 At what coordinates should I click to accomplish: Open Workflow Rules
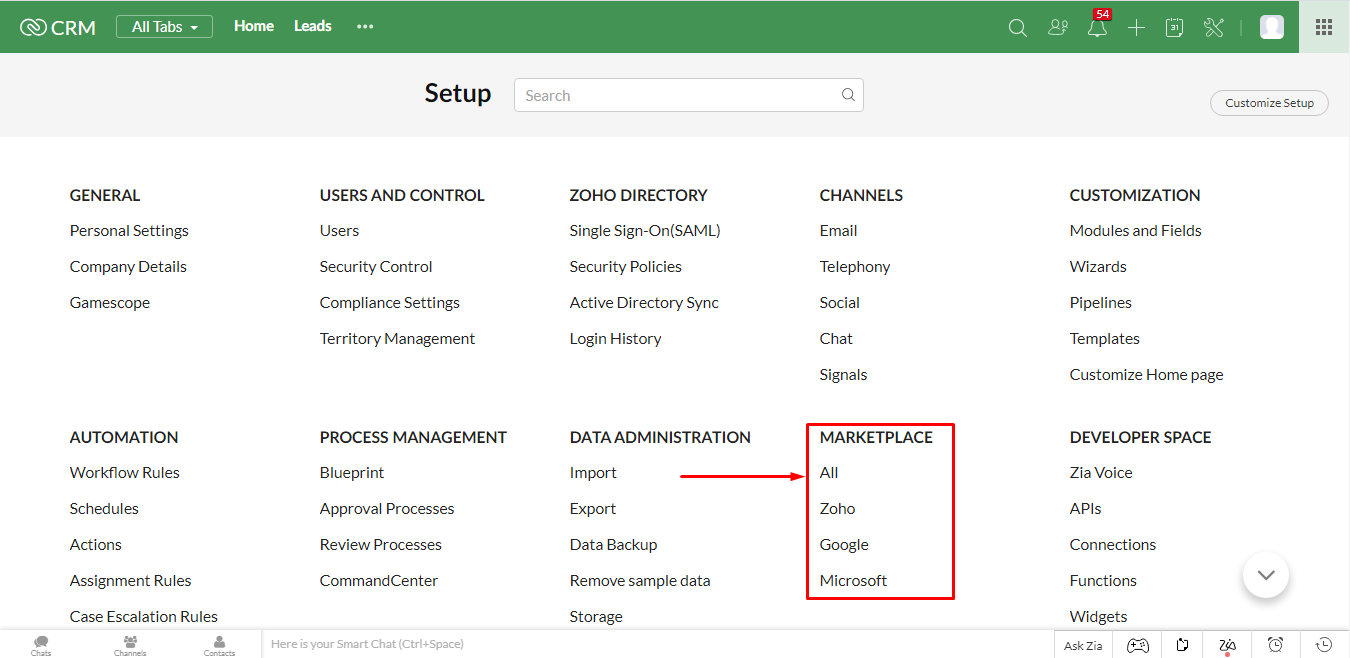pyautogui.click(x=125, y=473)
